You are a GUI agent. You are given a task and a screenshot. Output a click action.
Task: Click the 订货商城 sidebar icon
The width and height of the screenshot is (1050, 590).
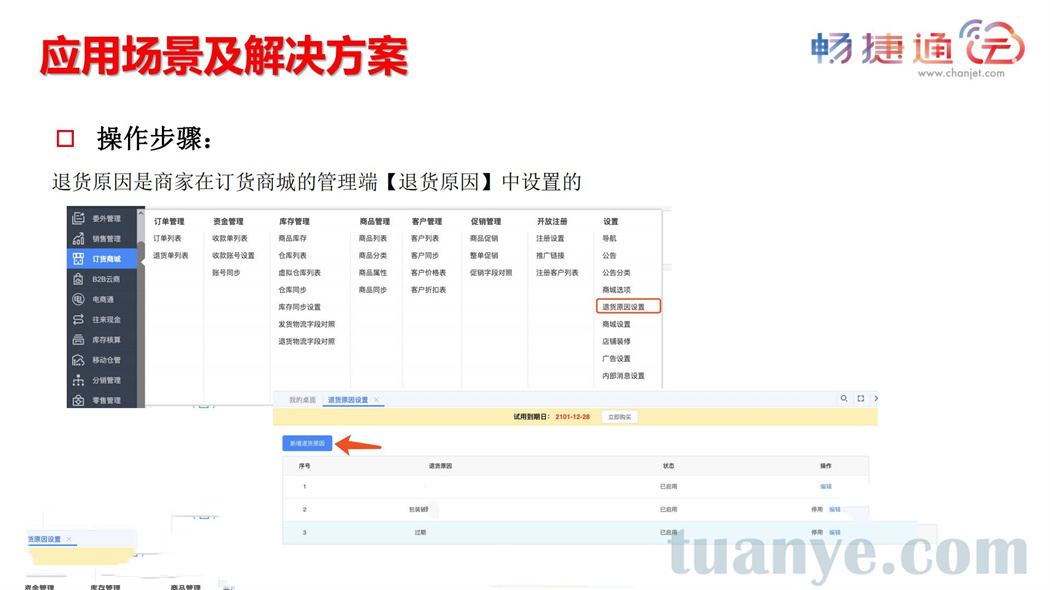[78, 259]
